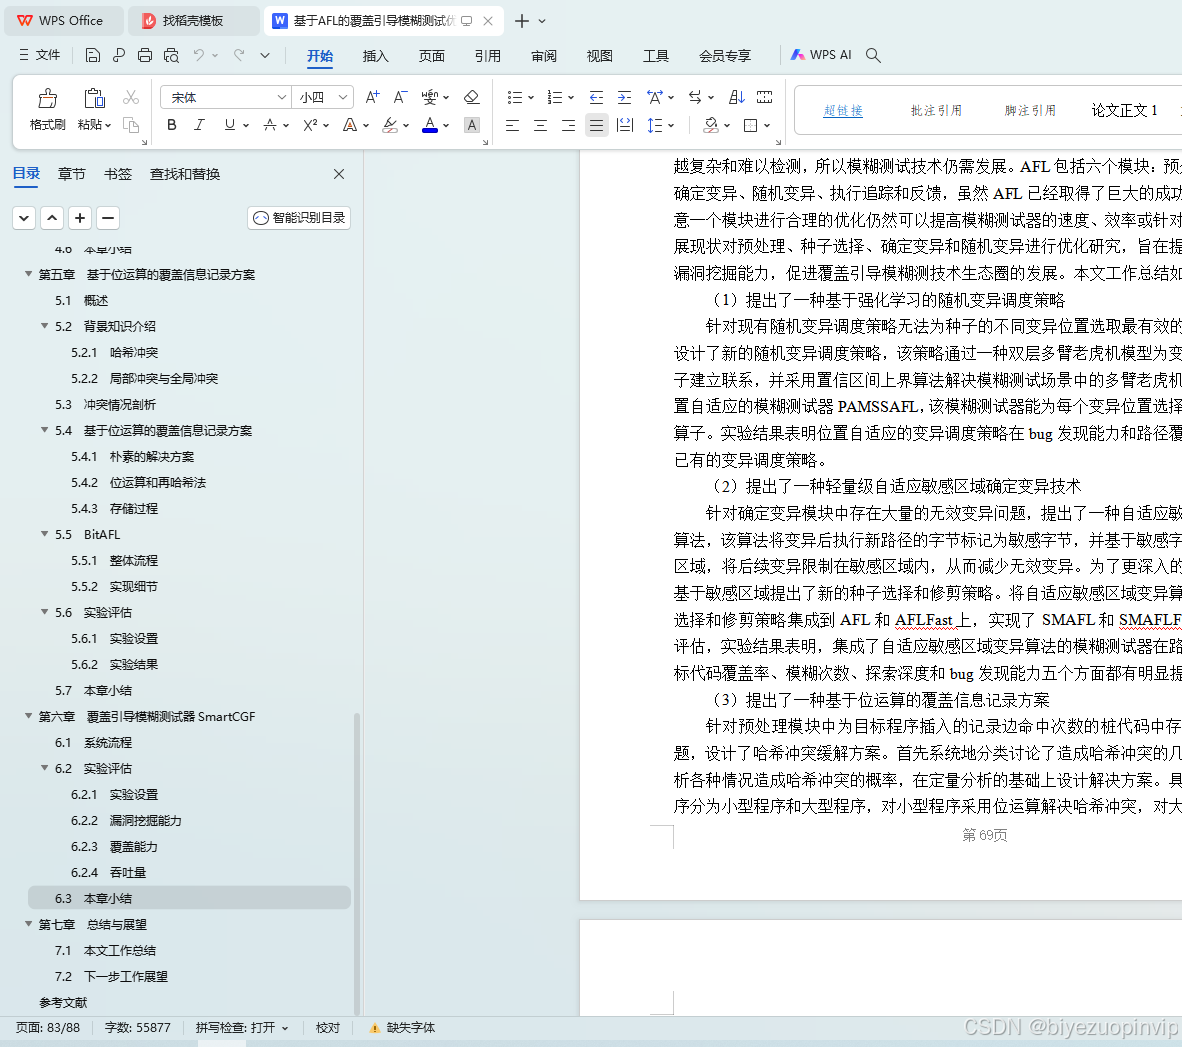Collapse the 5.6 实验评估 section
Viewport: 1182px width, 1047px height.
pyautogui.click(x=43, y=612)
